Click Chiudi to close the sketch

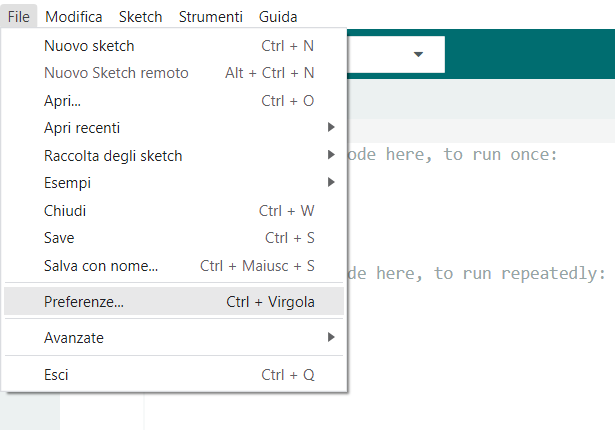tap(174, 211)
